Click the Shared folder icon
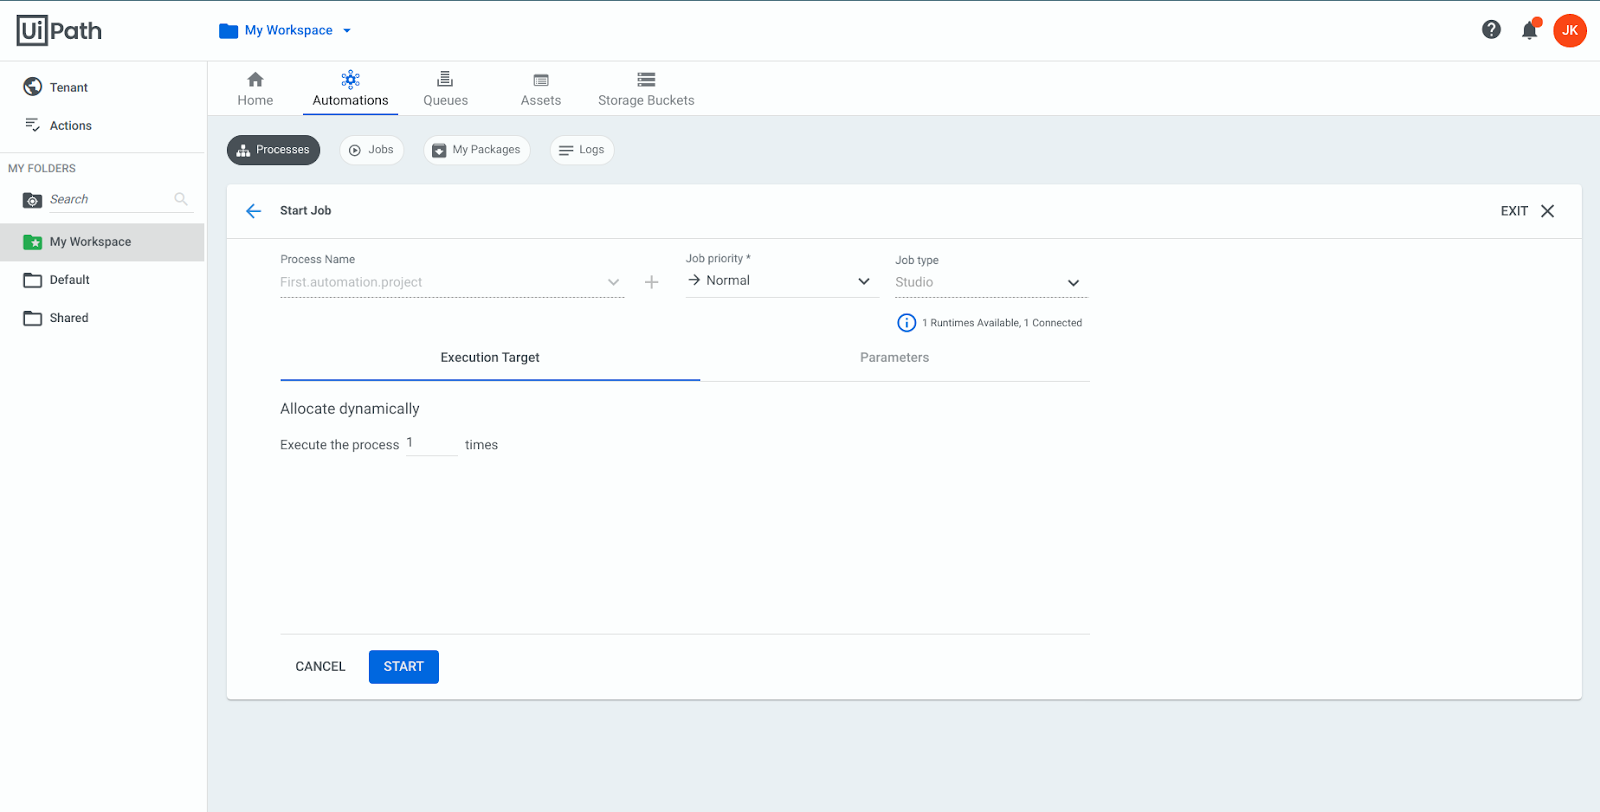 (x=33, y=318)
